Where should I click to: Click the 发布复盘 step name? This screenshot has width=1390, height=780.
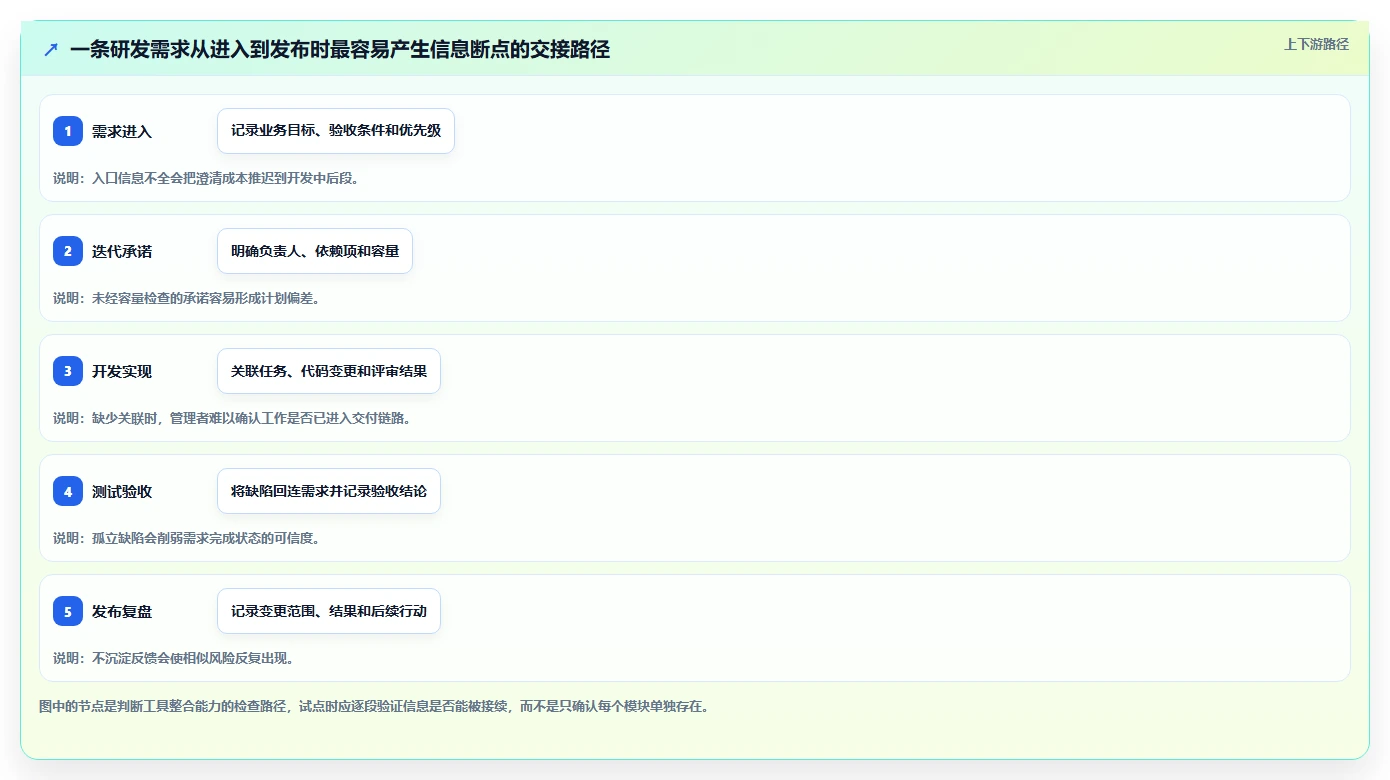tap(122, 612)
